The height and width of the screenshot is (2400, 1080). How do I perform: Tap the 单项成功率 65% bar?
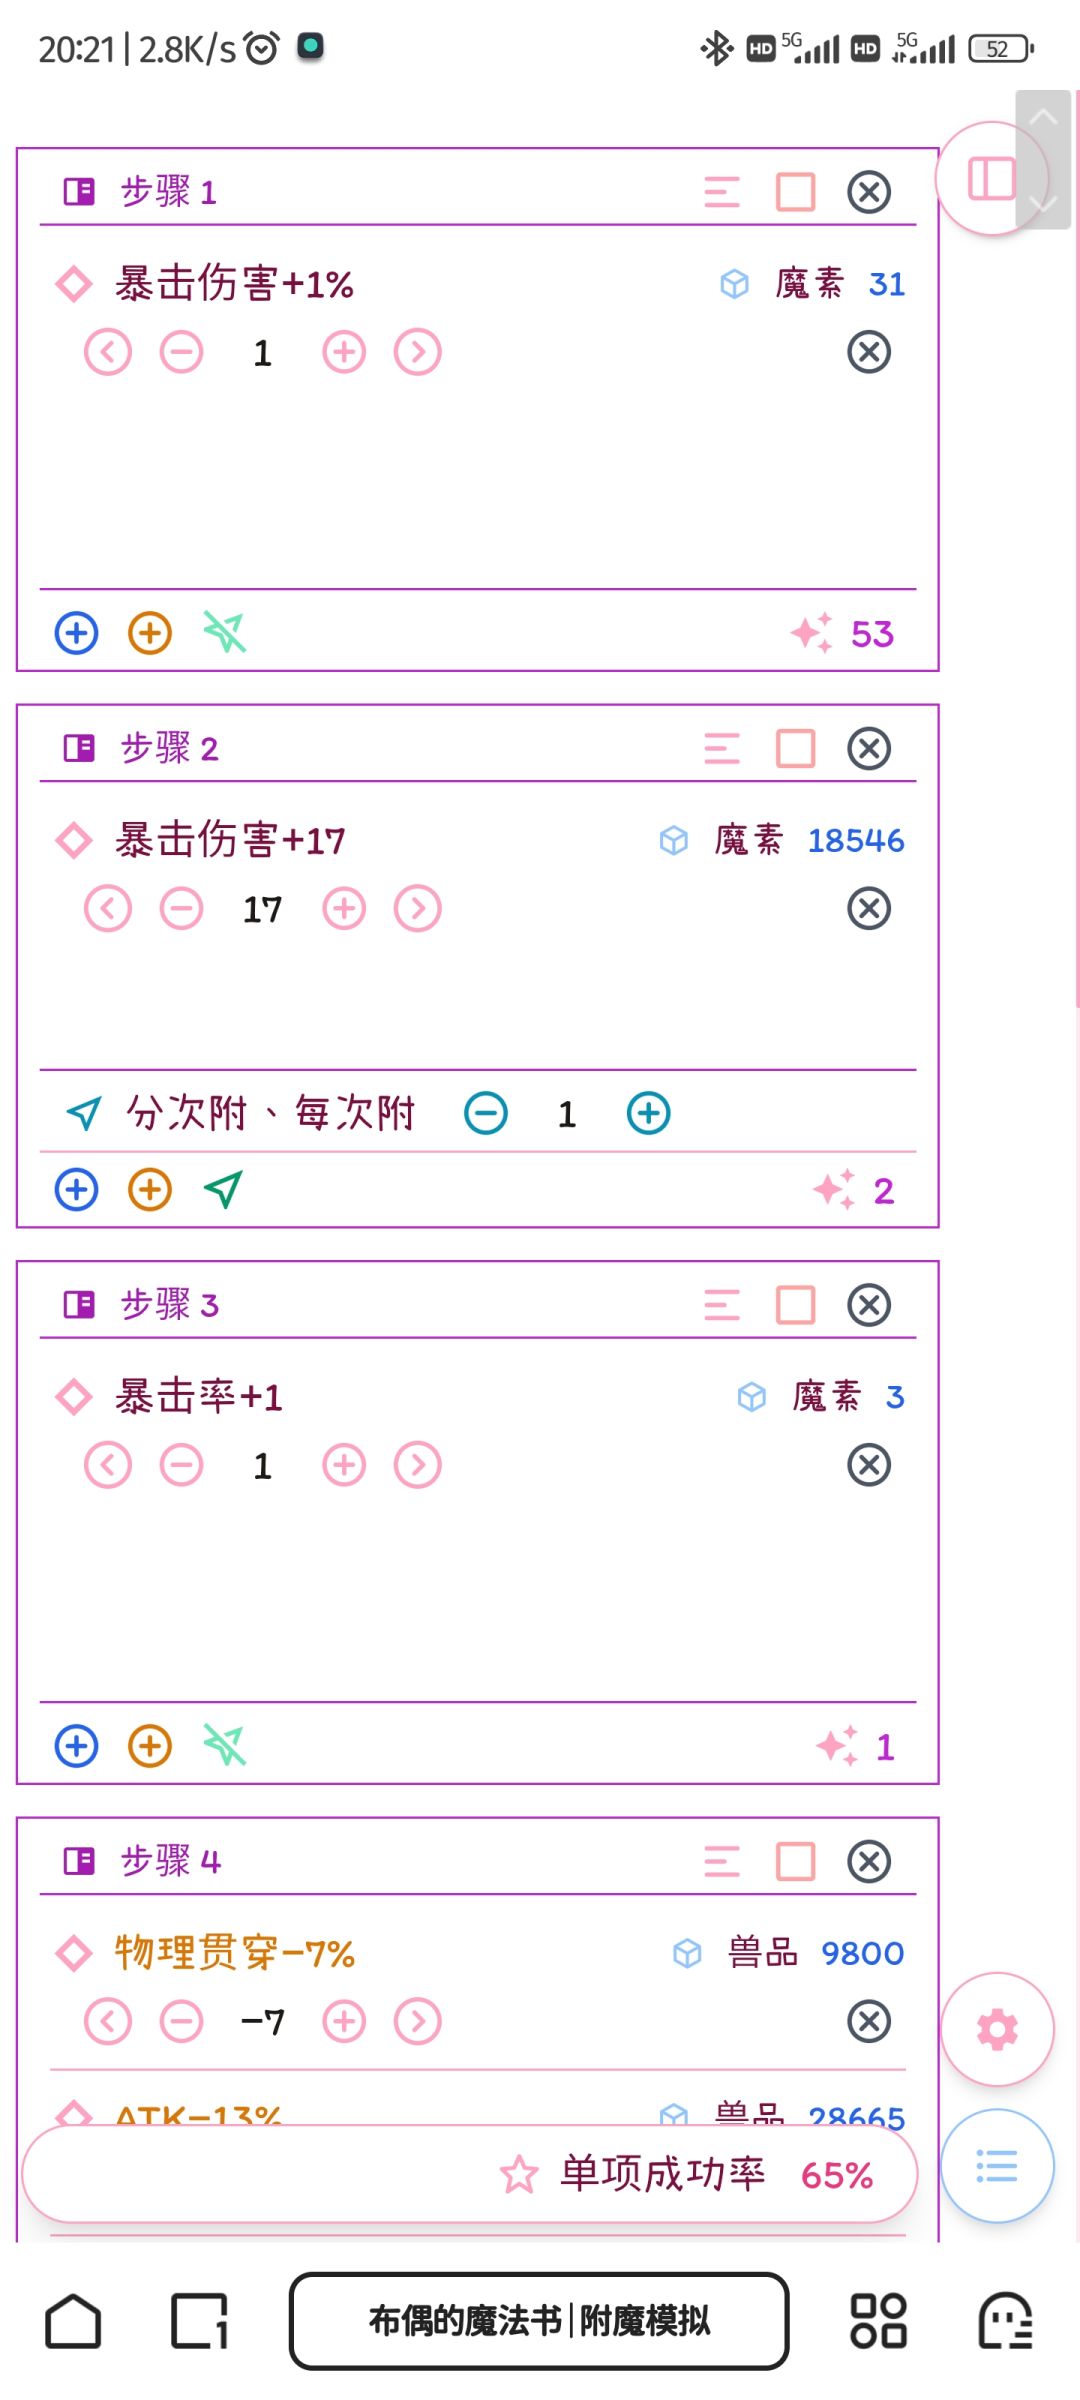pyautogui.click(x=470, y=2175)
